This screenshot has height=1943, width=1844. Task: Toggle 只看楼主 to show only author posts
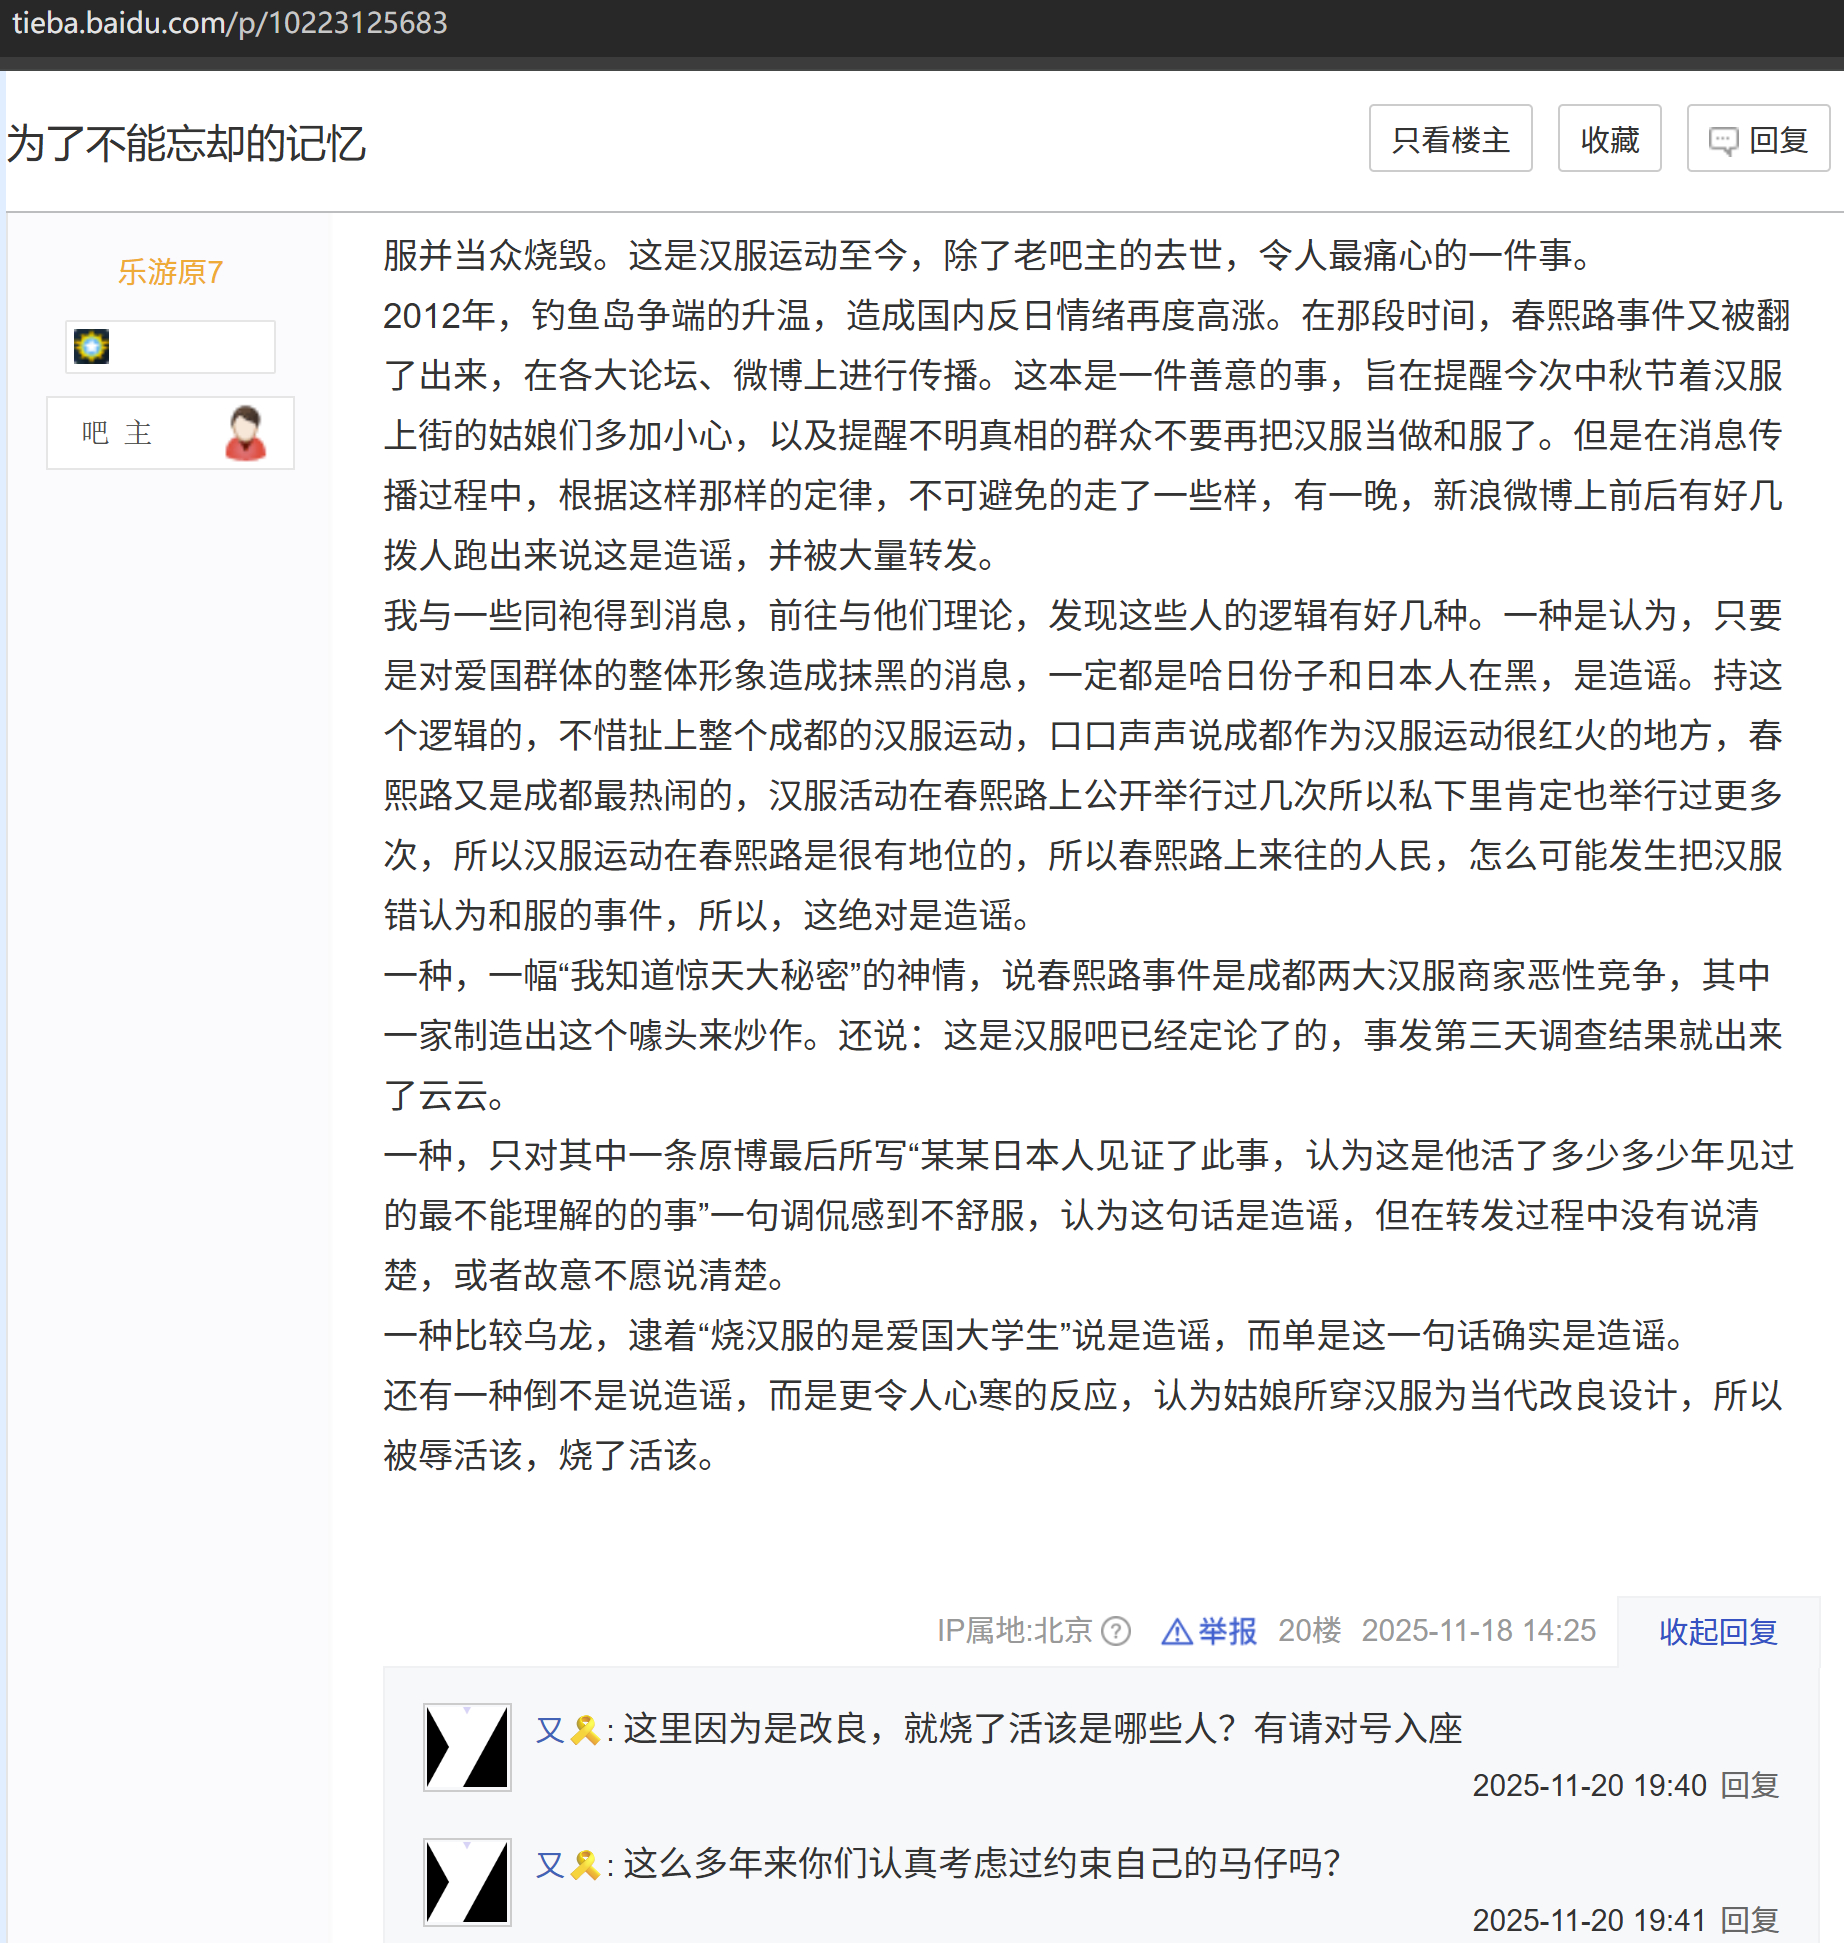coord(1450,139)
